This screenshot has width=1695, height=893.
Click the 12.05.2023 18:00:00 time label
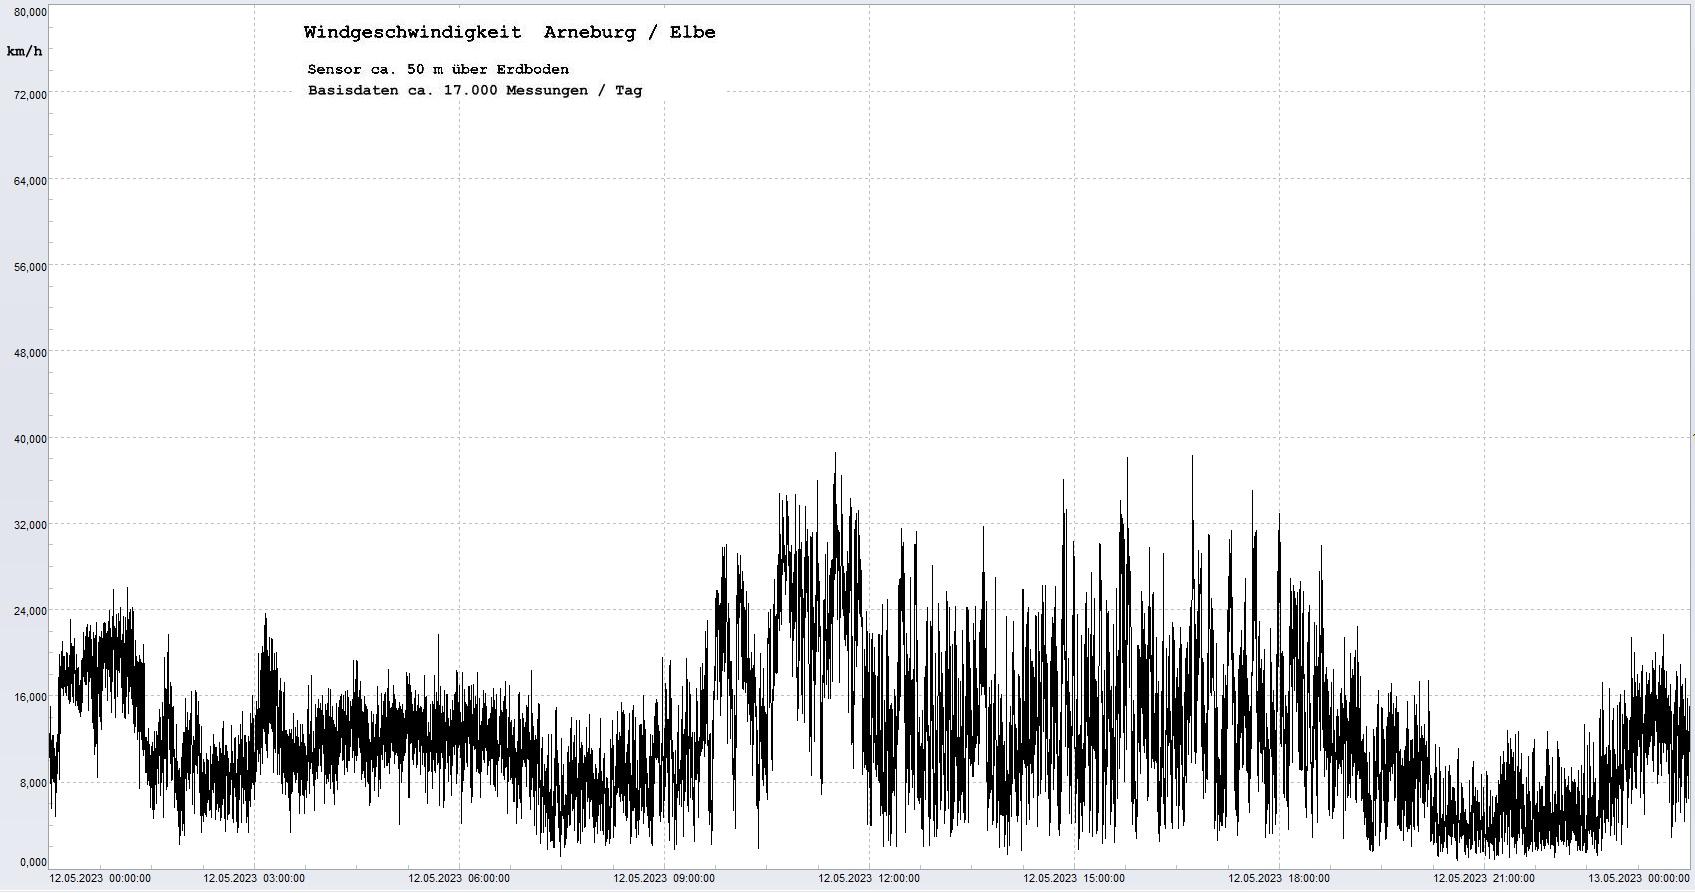pyautogui.click(x=1279, y=879)
